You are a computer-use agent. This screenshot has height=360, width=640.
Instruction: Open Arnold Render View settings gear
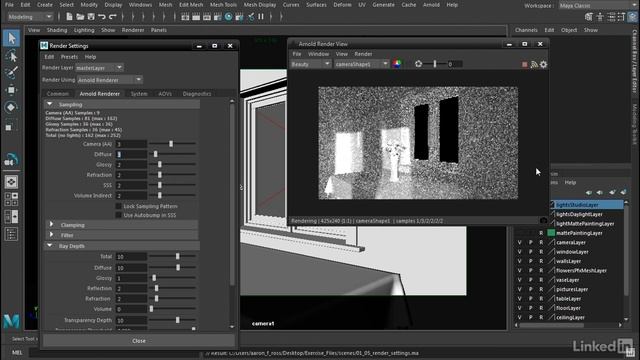[543, 64]
